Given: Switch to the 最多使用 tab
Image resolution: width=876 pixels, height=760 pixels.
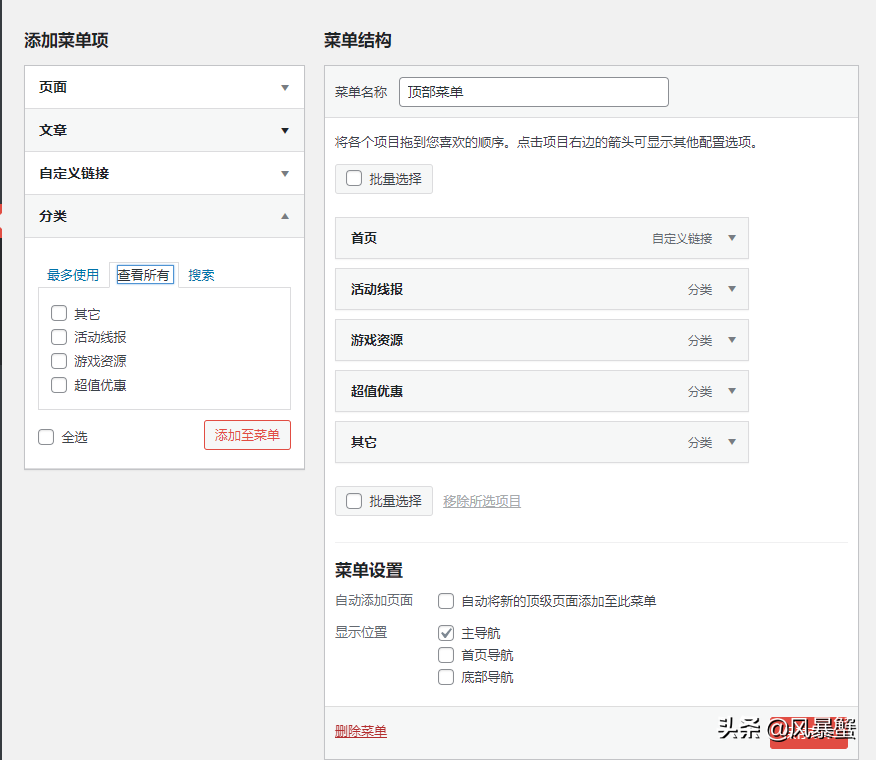Looking at the screenshot, I should click(73, 275).
